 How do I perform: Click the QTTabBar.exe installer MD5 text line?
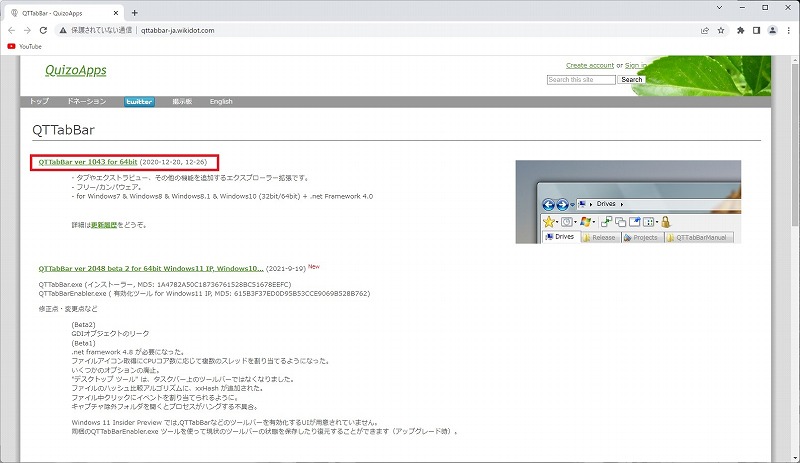[x=165, y=284]
